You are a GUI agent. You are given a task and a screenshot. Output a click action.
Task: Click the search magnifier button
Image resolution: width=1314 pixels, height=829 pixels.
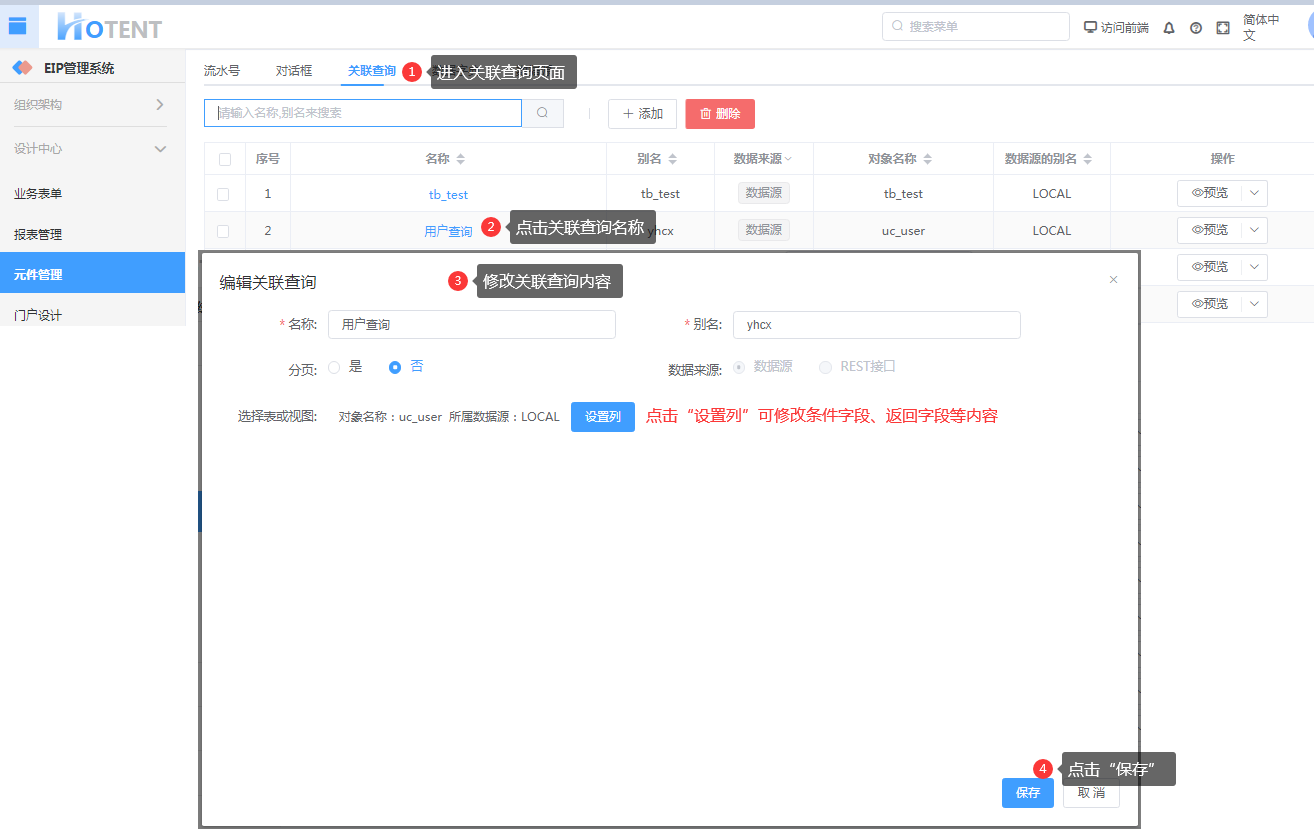(x=542, y=113)
